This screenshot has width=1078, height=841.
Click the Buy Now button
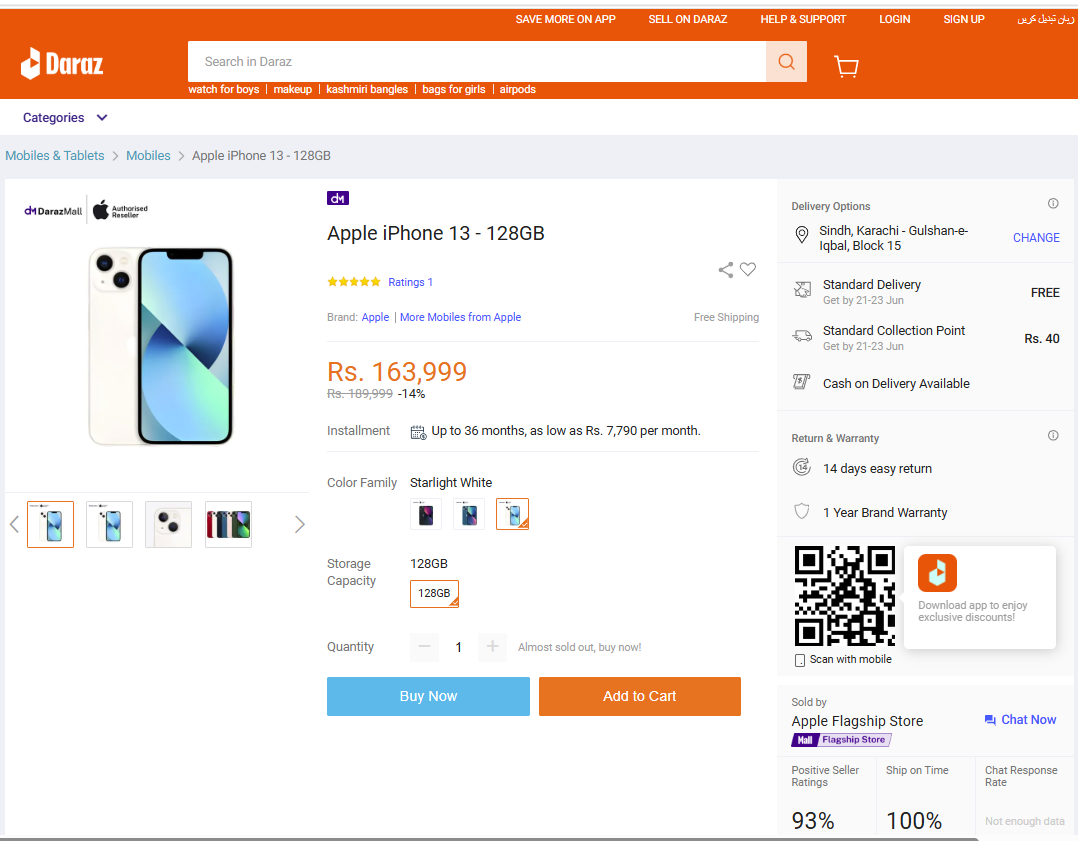428,696
